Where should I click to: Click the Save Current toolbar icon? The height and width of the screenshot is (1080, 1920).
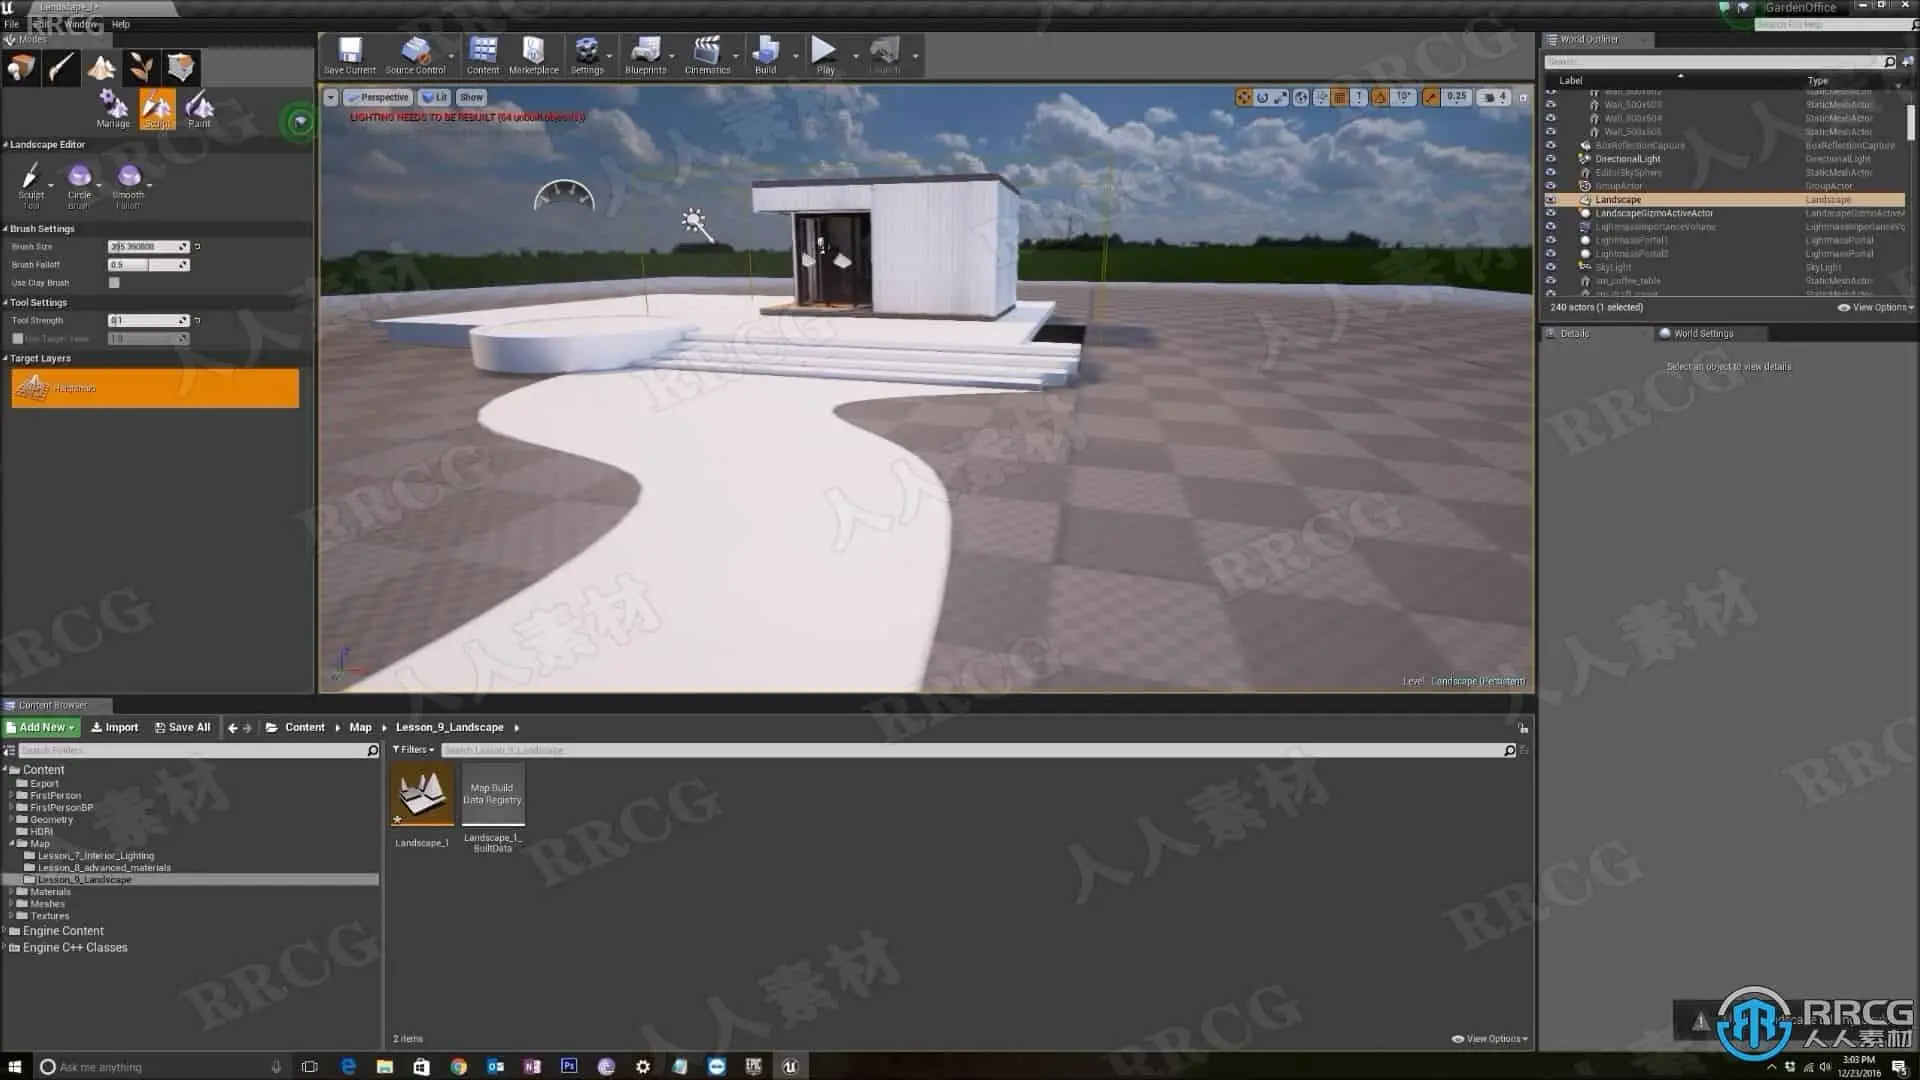[350, 55]
